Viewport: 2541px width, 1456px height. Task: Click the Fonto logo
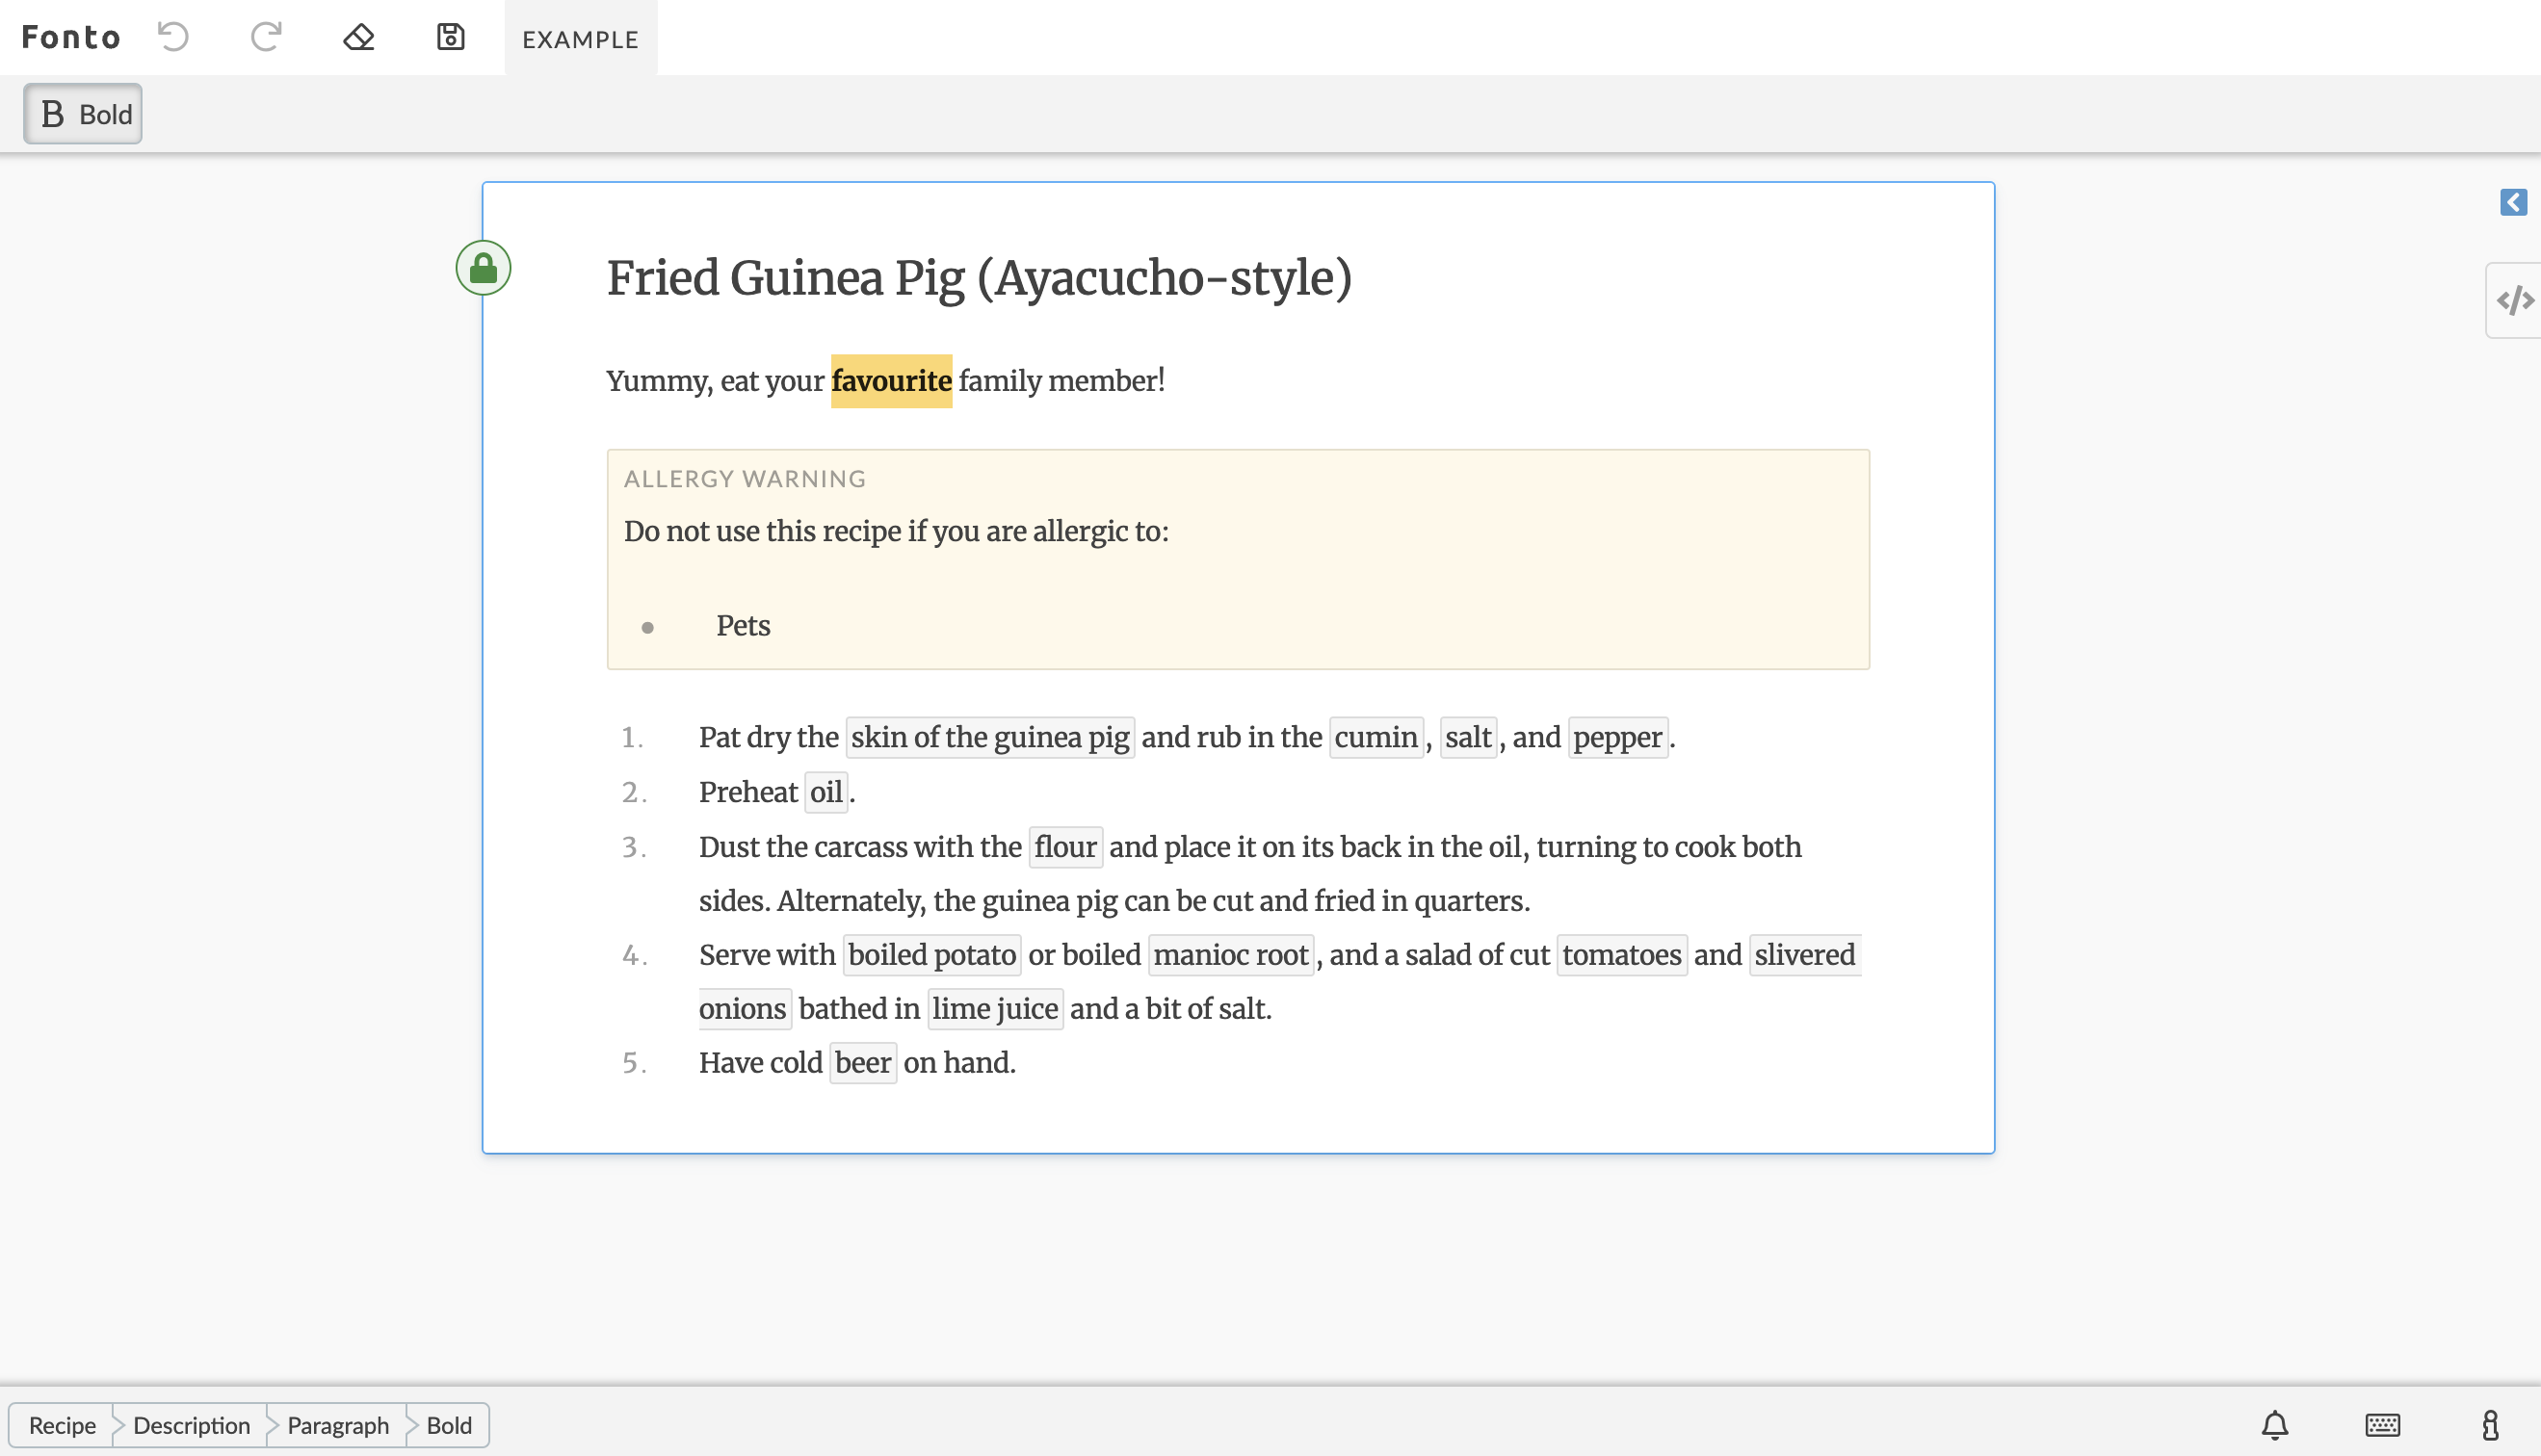pyautogui.click(x=69, y=37)
